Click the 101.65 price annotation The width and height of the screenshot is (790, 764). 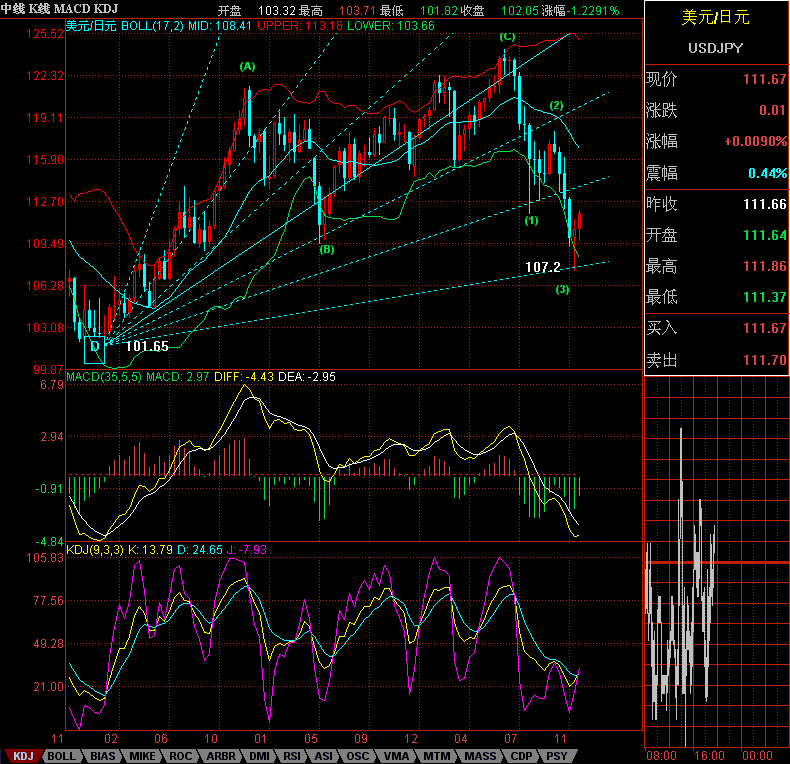(x=147, y=346)
